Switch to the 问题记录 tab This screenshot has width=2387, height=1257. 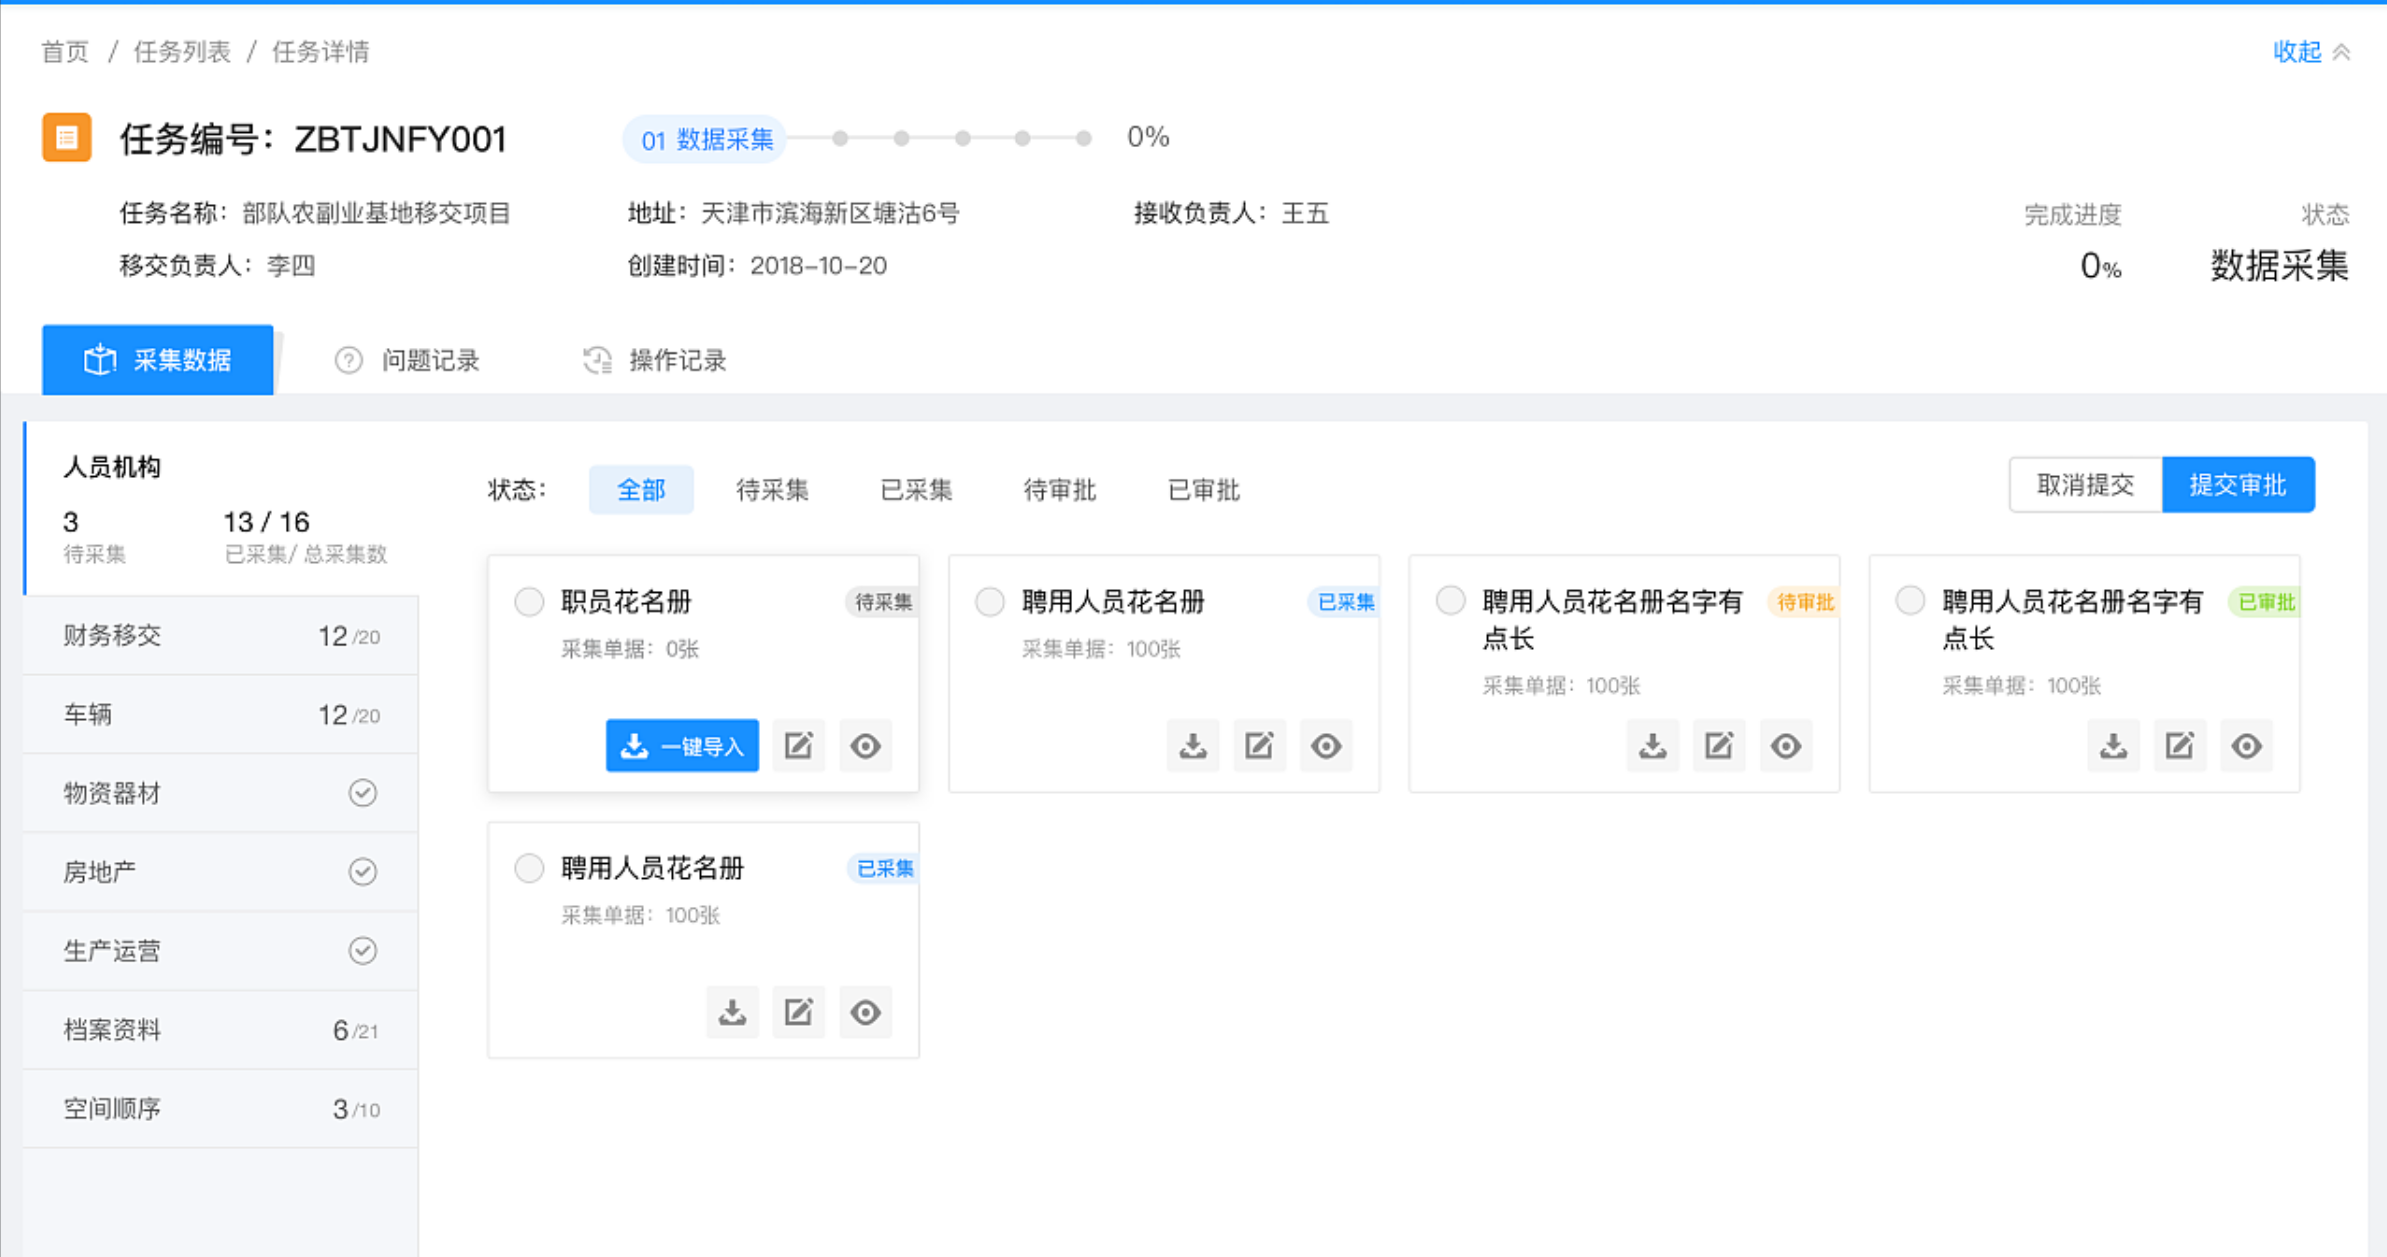click(x=407, y=360)
